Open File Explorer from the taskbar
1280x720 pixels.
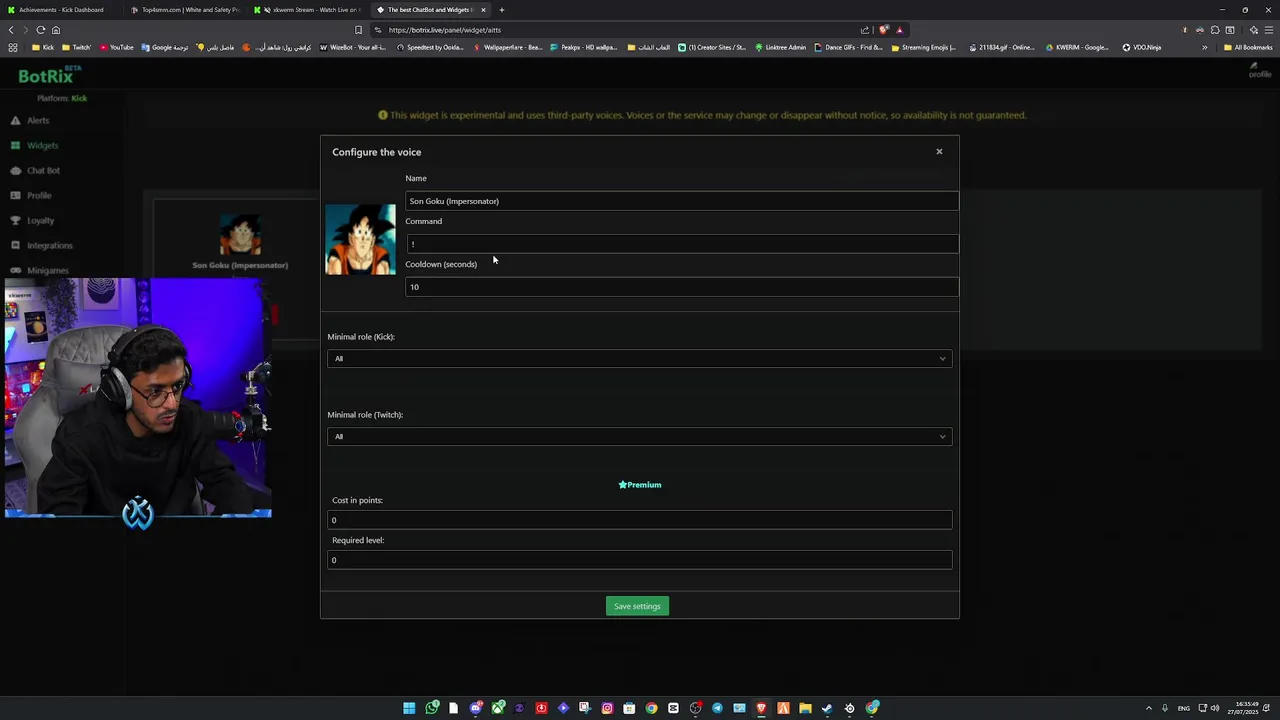[805, 708]
